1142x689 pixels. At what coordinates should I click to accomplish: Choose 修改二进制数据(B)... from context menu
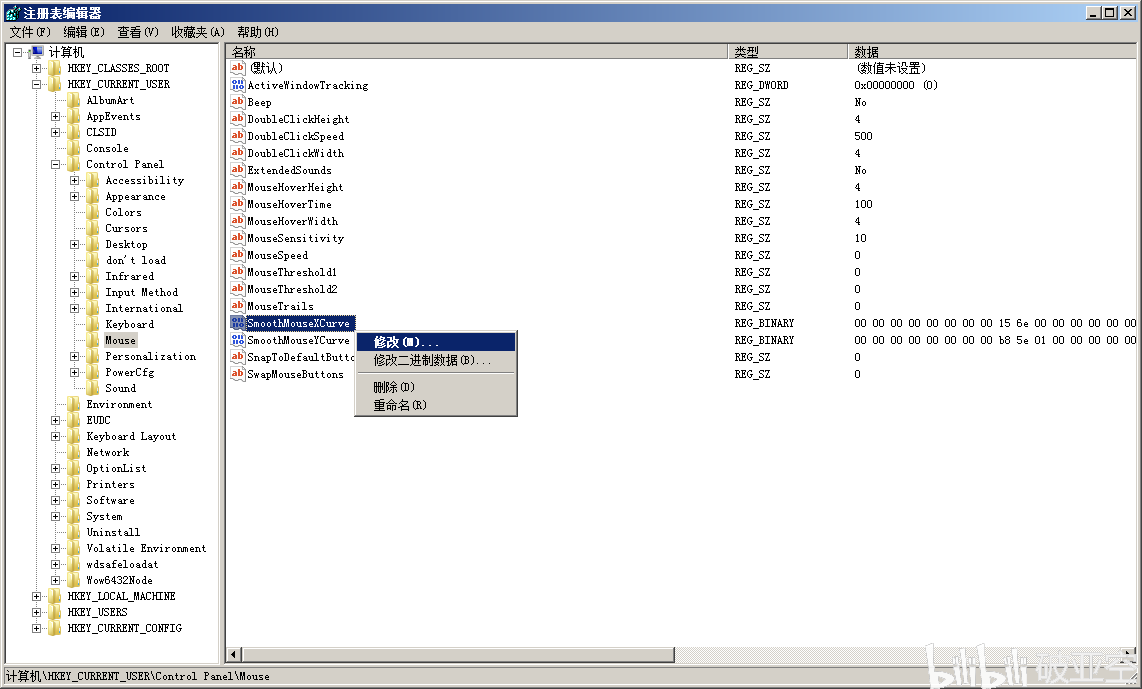pos(436,361)
